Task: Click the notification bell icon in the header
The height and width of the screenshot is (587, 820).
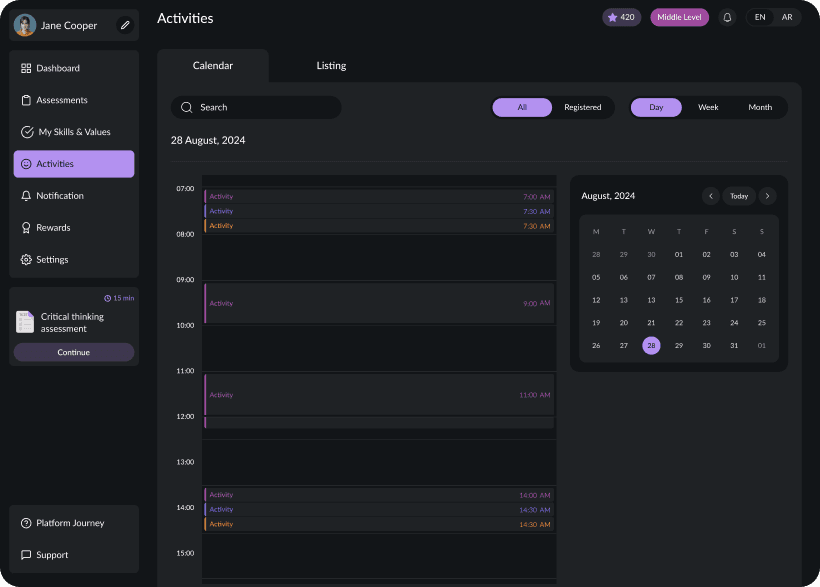Action: [727, 17]
